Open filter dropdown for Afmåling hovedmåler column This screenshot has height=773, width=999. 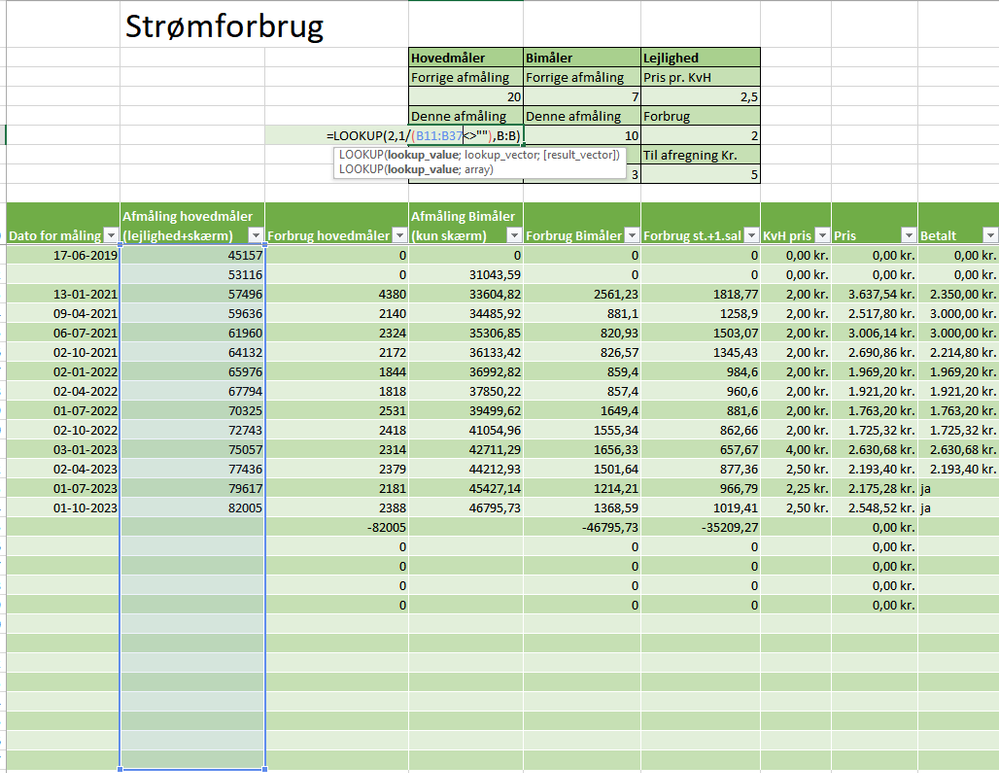coord(255,235)
